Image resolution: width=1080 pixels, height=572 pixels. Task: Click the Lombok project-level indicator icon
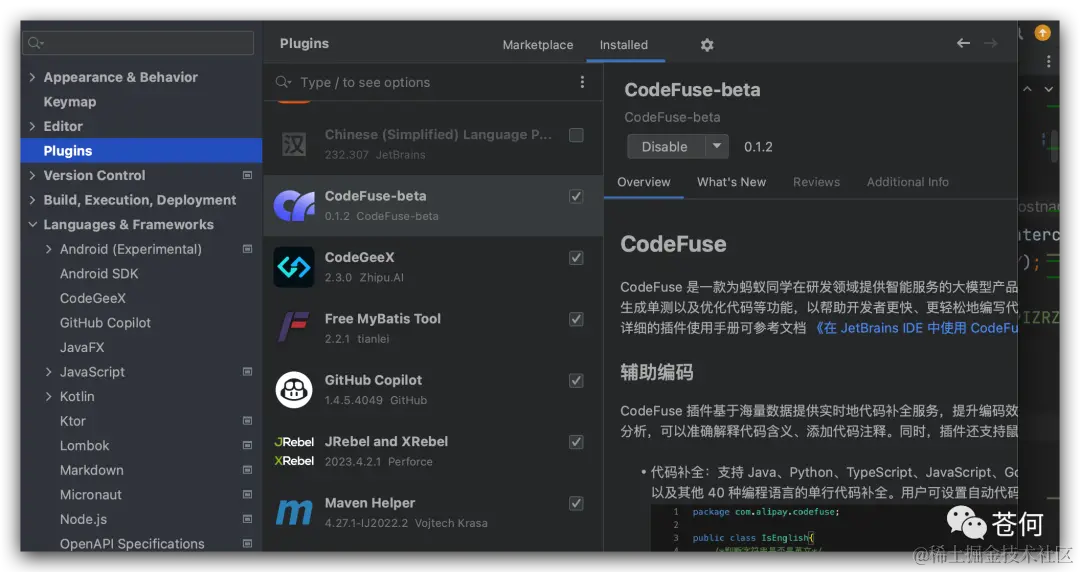click(247, 445)
